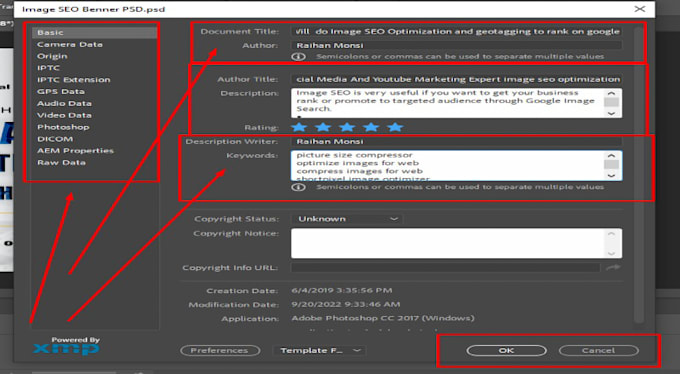680x374 pixels.
Task: Open the Camera Data category
Action: (70, 44)
